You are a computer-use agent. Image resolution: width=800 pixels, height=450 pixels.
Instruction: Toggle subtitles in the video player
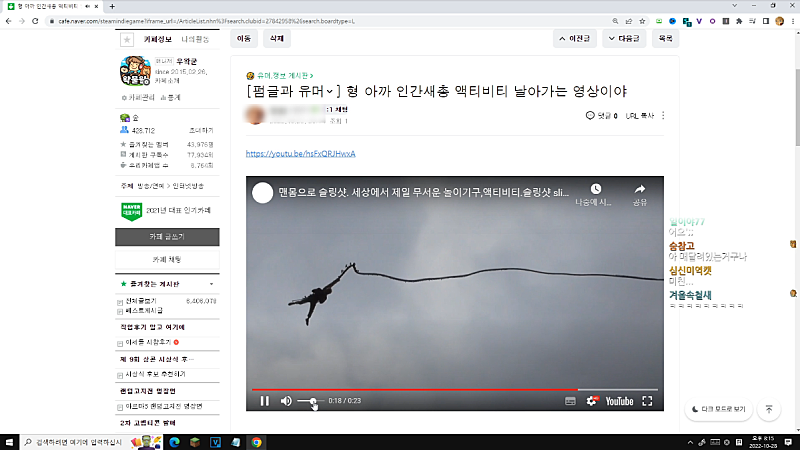(570, 402)
